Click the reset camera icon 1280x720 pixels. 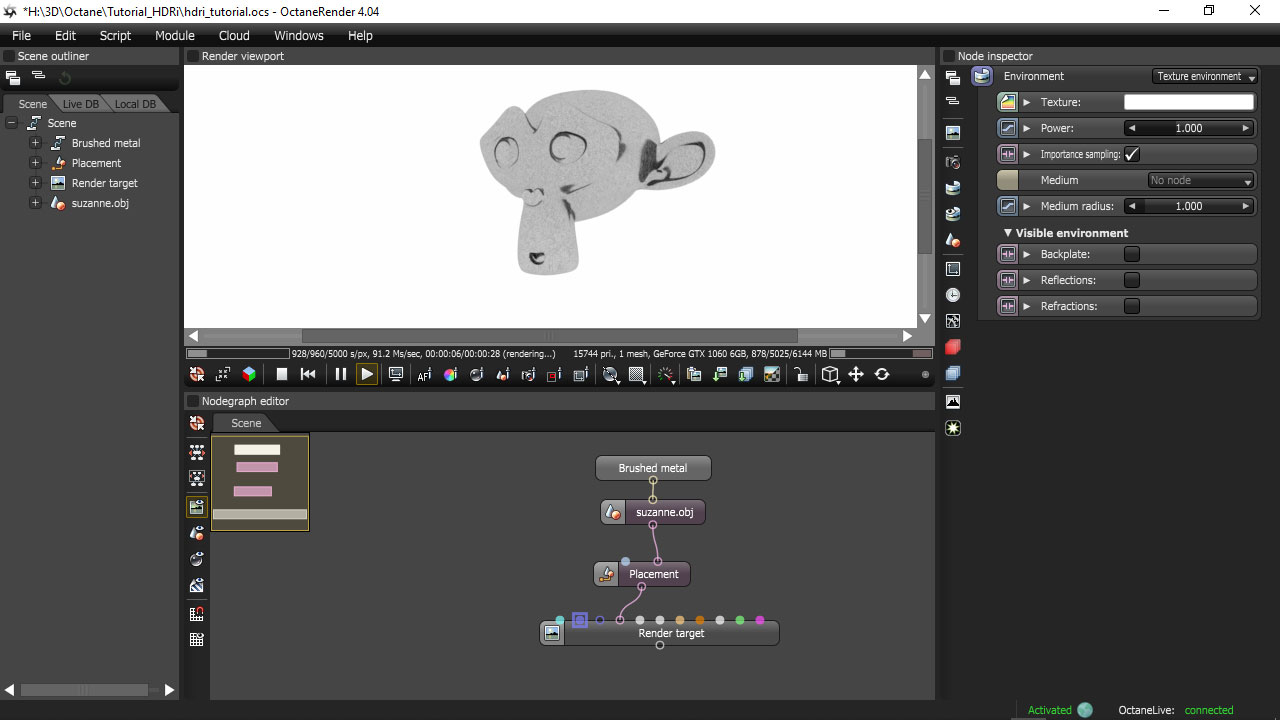click(x=223, y=374)
